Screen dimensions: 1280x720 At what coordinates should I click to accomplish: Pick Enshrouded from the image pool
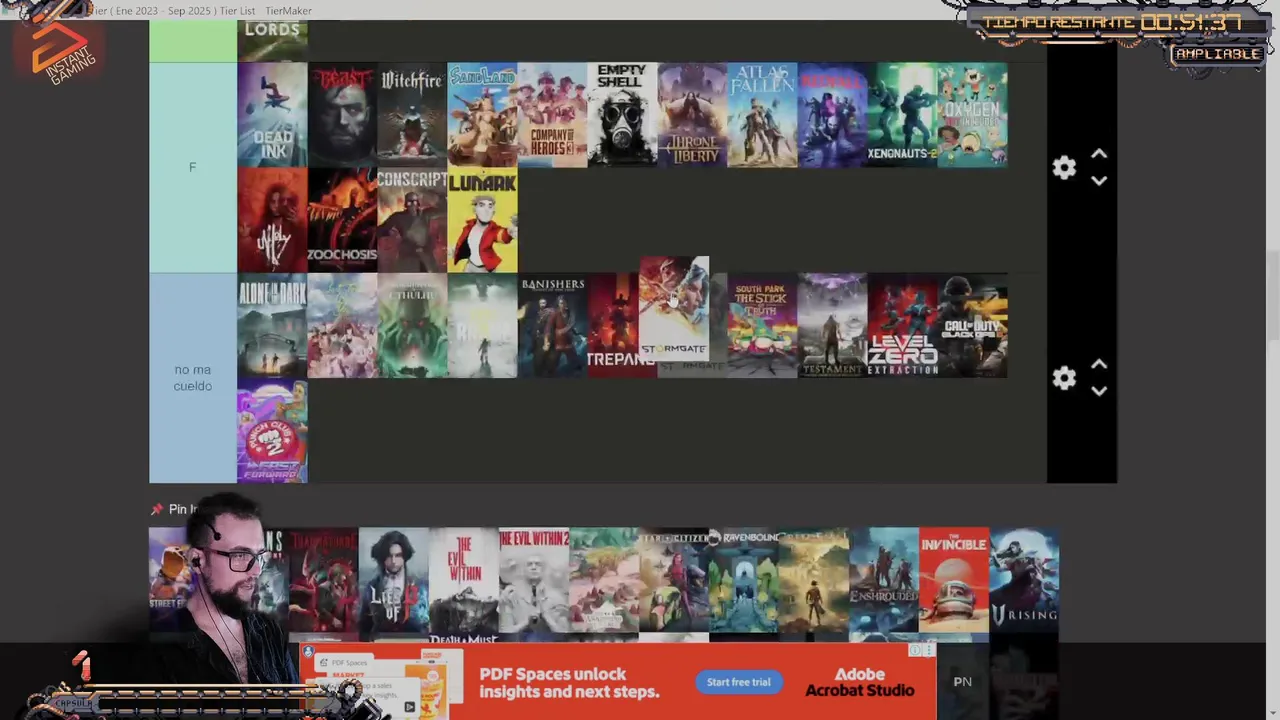click(x=884, y=580)
